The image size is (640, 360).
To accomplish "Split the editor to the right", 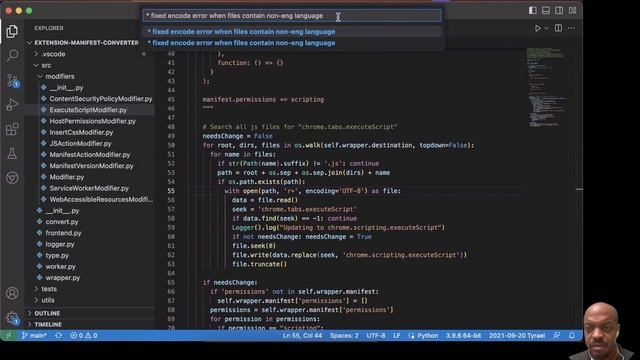I will (x=558, y=28).
